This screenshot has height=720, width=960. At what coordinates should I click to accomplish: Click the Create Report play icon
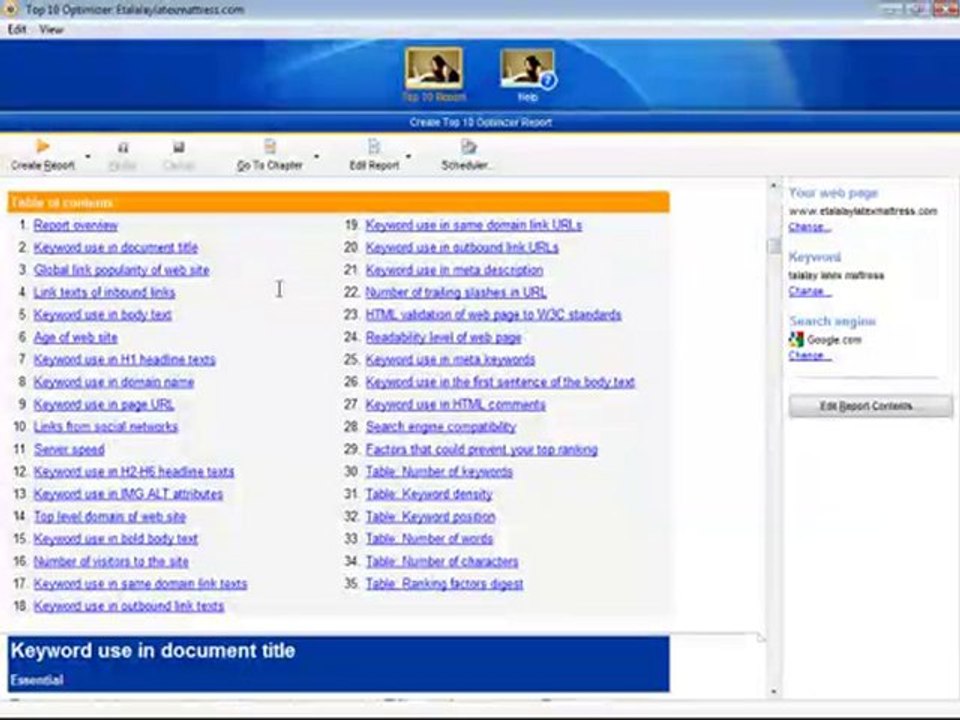coord(42,146)
